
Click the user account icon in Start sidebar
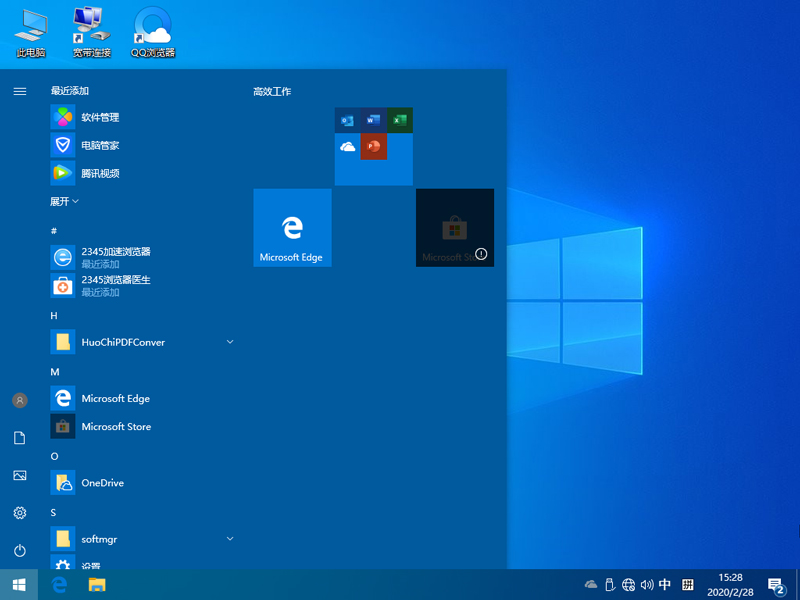pyautogui.click(x=20, y=400)
